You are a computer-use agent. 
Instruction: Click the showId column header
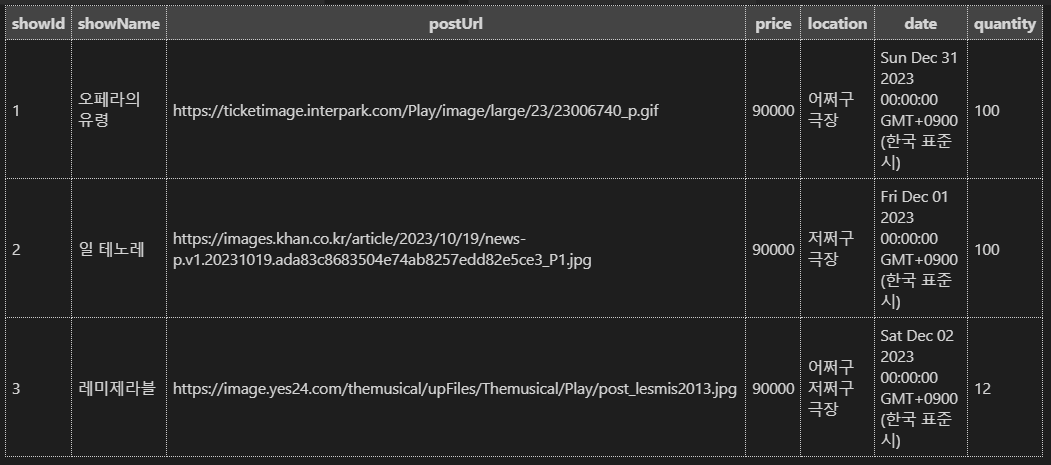(x=38, y=23)
